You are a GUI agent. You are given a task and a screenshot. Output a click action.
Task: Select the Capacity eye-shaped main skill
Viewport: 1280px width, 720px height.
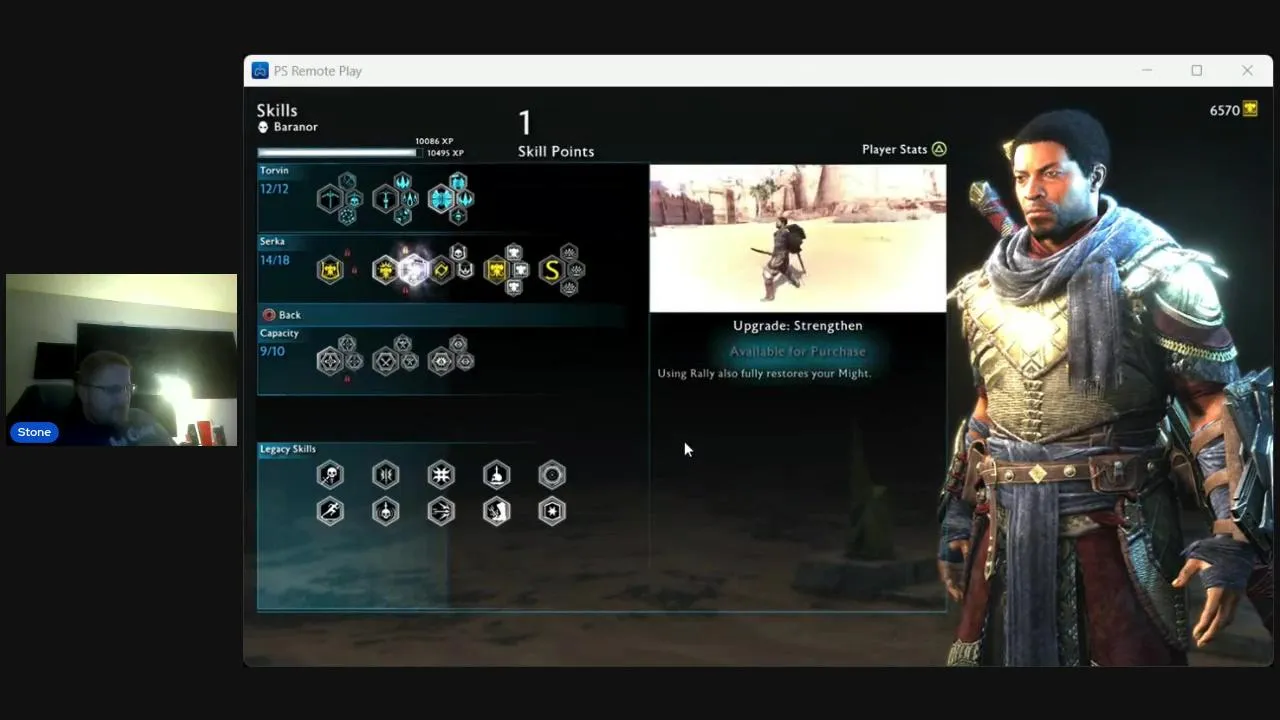(441, 361)
